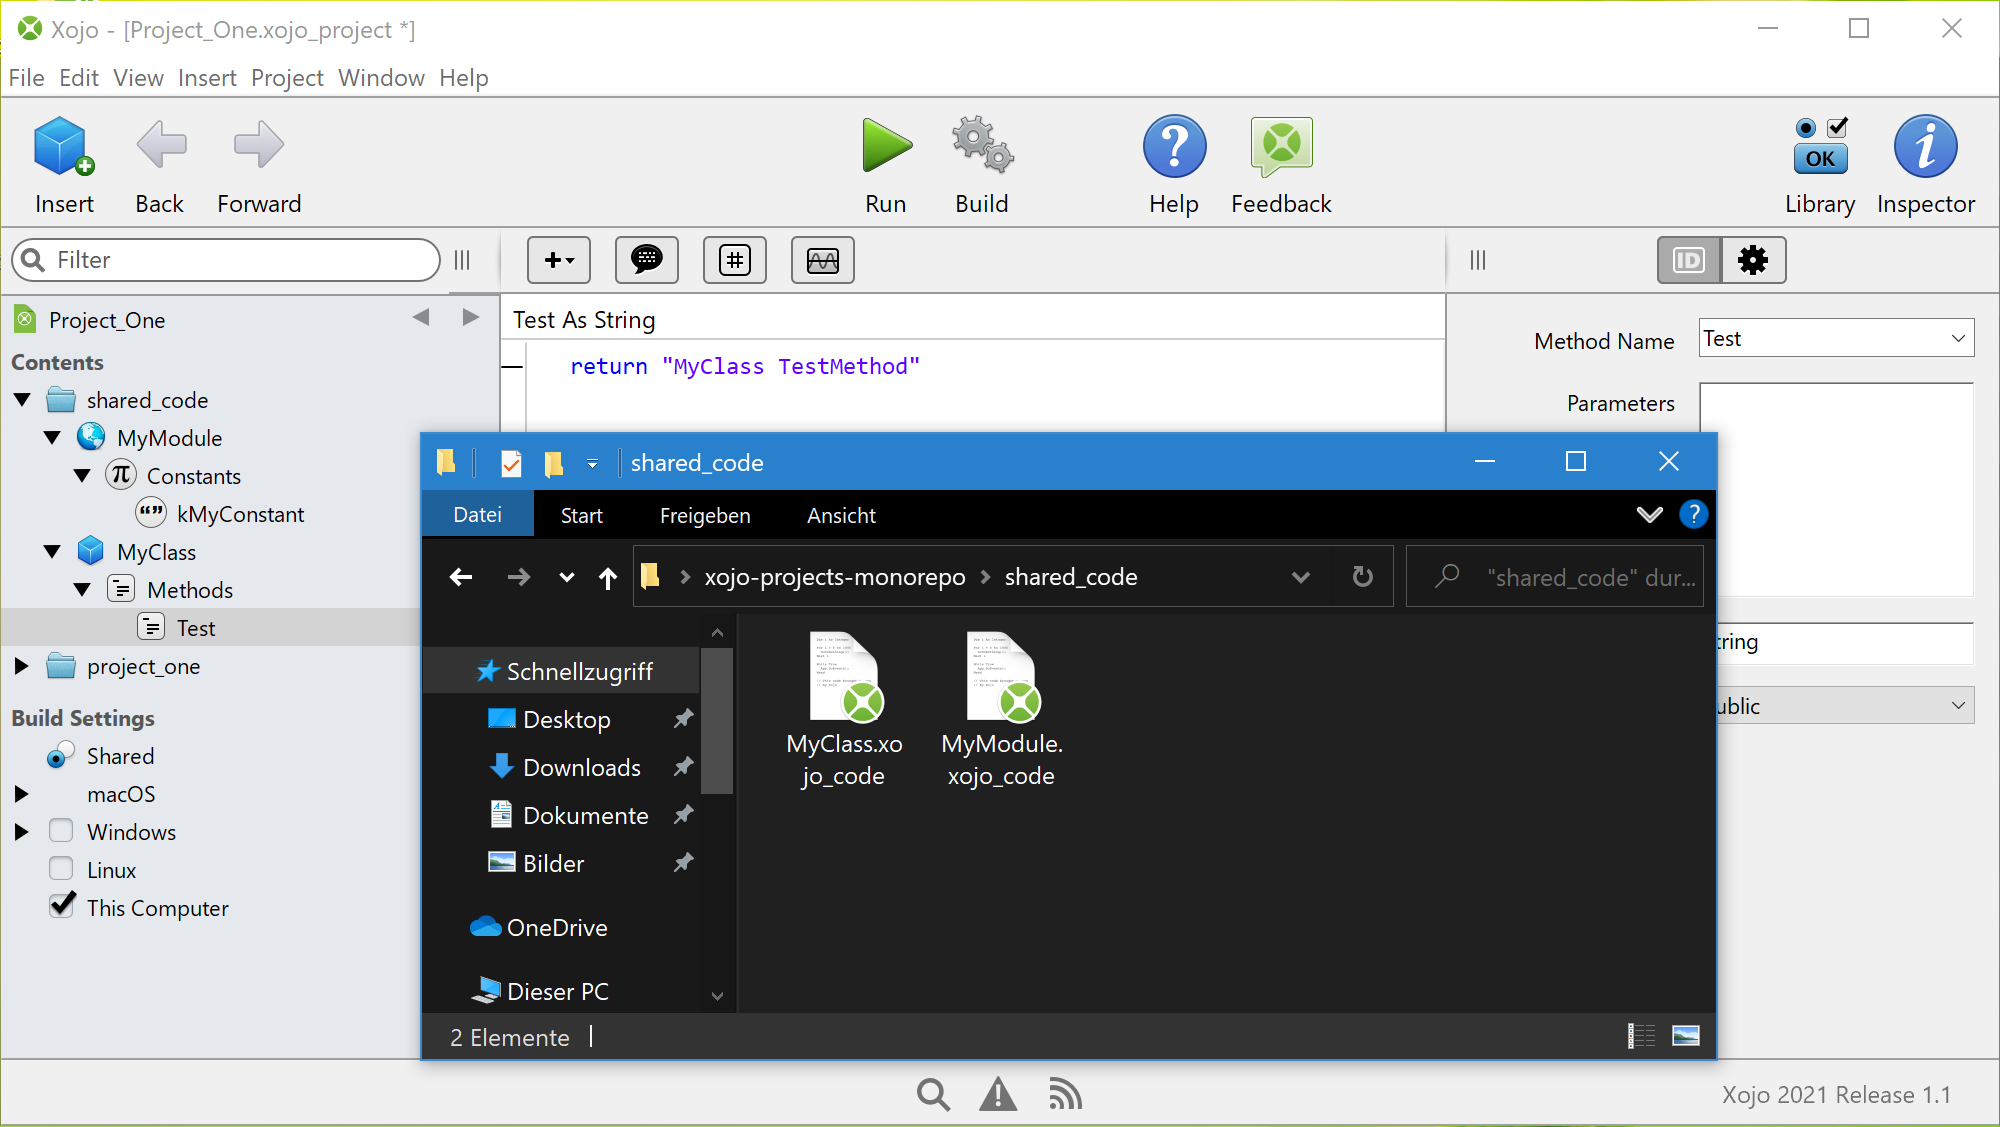Open MyClass.xojo_code file in Explorer
The image size is (2000, 1127).
pos(844,710)
